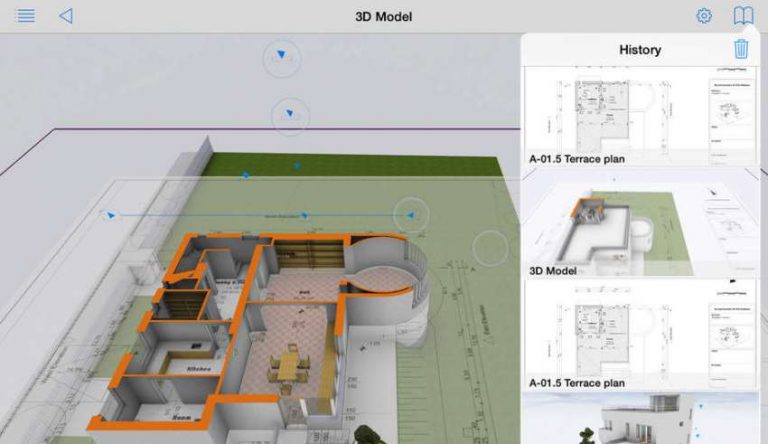
Task: Click the 3D Model title in top bar
Action: click(x=383, y=16)
